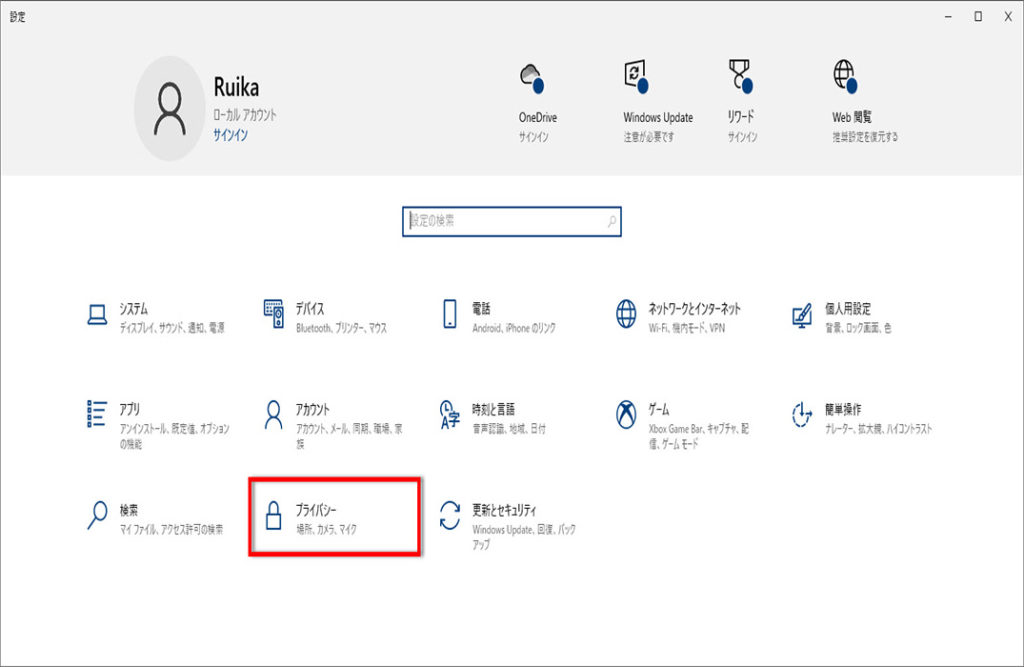Click the リワード (Rewards) medal icon

coord(740,77)
